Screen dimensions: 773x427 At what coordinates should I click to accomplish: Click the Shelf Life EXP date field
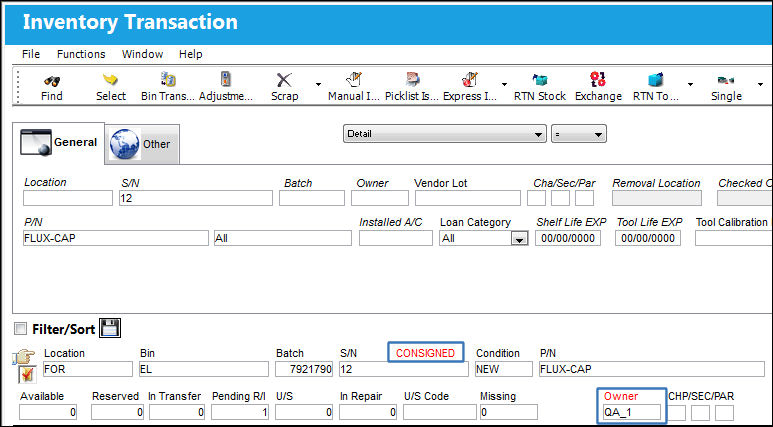(567, 238)
